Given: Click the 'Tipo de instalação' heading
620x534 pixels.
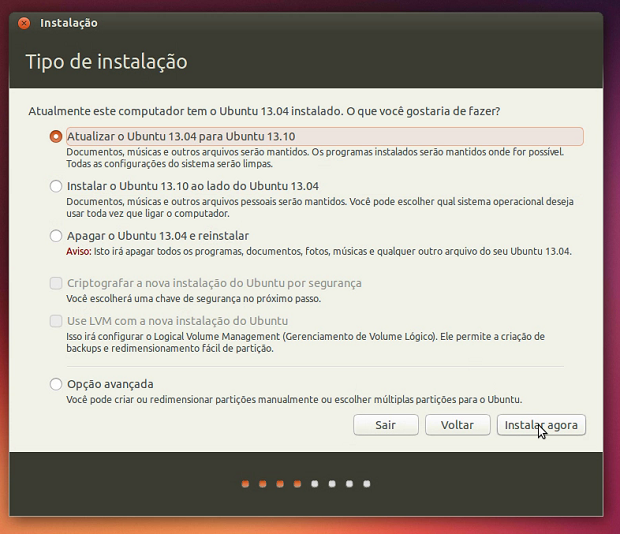Looking at the screenshot, I should [x=106, y=62].
